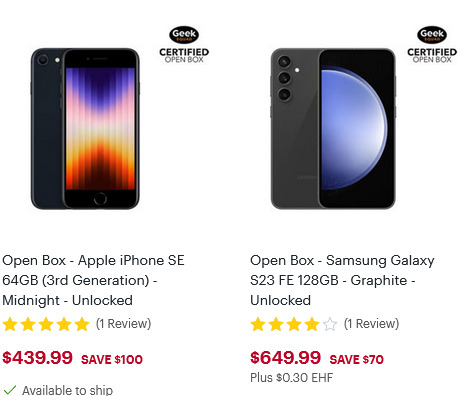
Task: Click the Available to ship text
Action: coord(68,390)
